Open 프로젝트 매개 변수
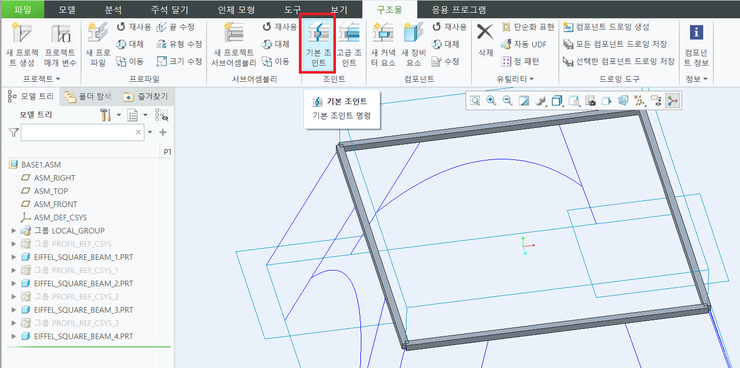 pos(60,44)
